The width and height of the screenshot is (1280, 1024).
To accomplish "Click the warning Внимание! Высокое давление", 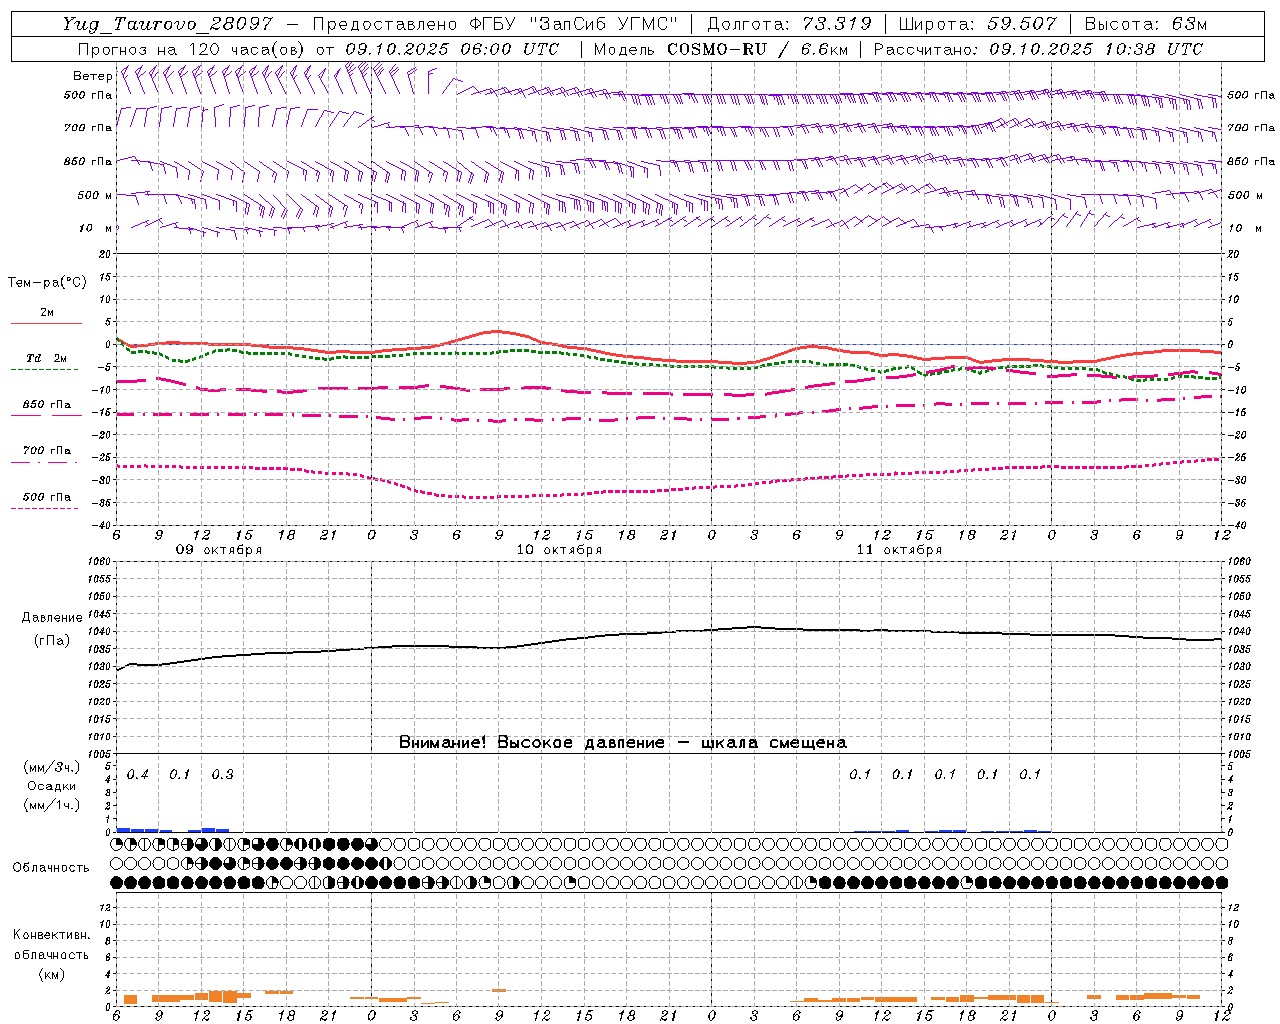I will [x=531, y=742].
